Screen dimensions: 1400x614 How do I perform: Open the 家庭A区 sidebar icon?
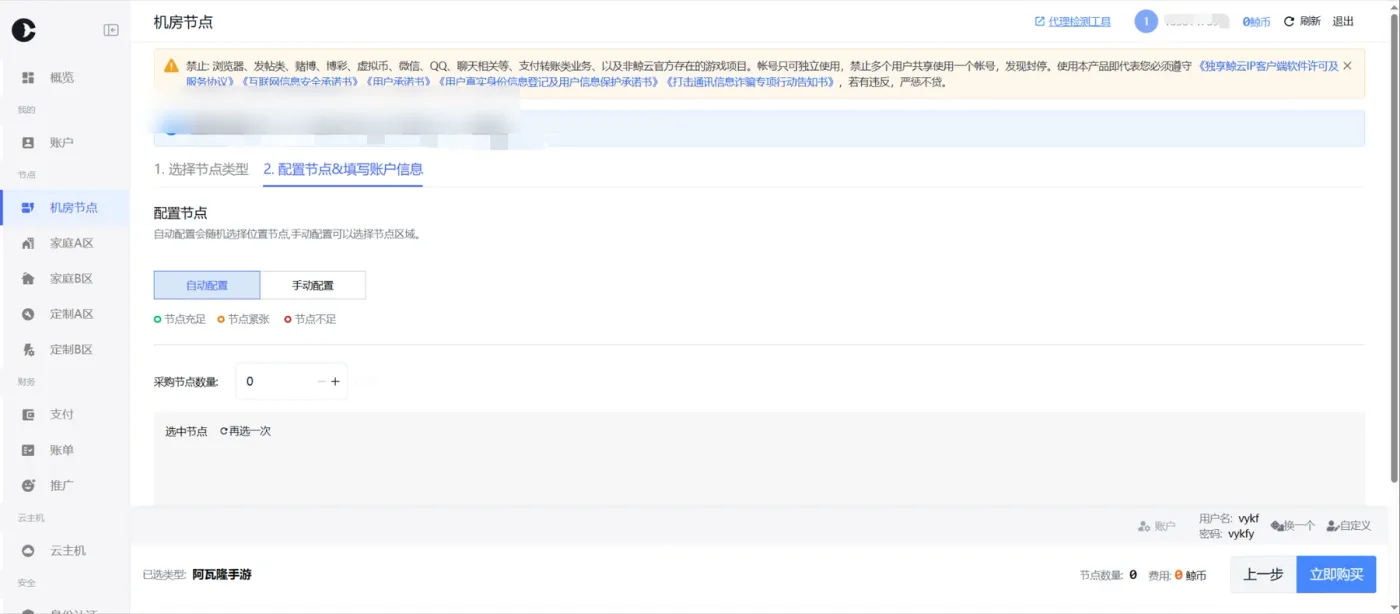28,243
